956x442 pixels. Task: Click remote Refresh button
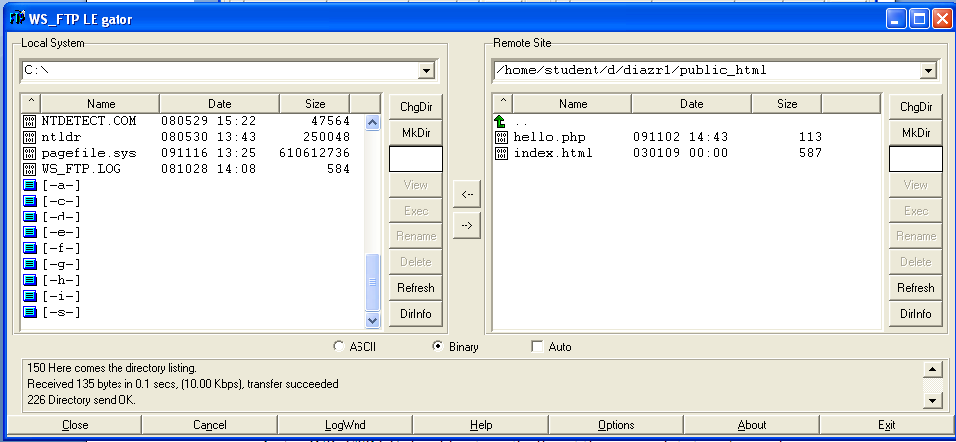(x=916, y=287)
